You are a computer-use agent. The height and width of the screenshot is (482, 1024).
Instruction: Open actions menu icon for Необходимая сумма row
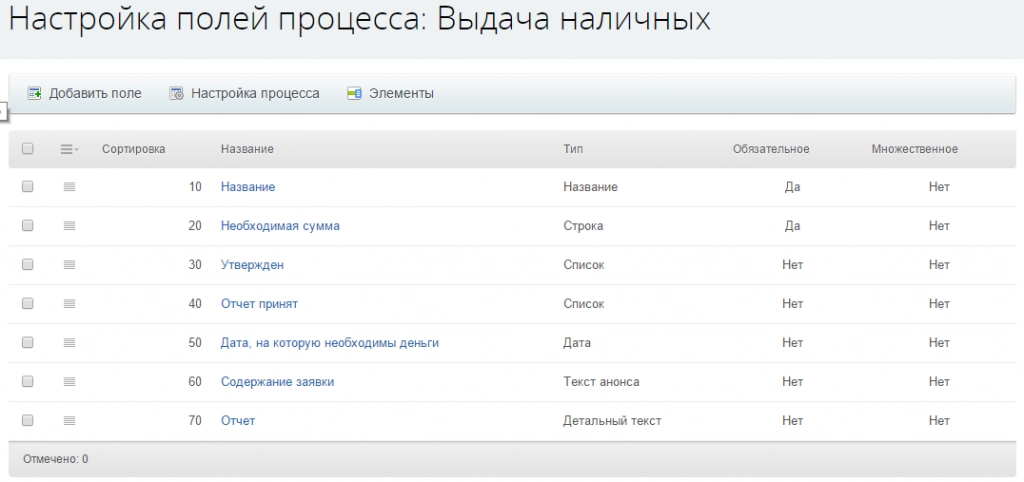tap(69, 226)
